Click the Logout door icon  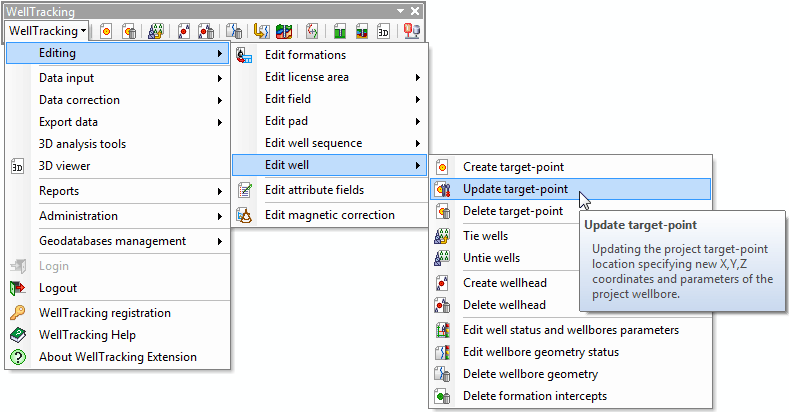(18, 288)
